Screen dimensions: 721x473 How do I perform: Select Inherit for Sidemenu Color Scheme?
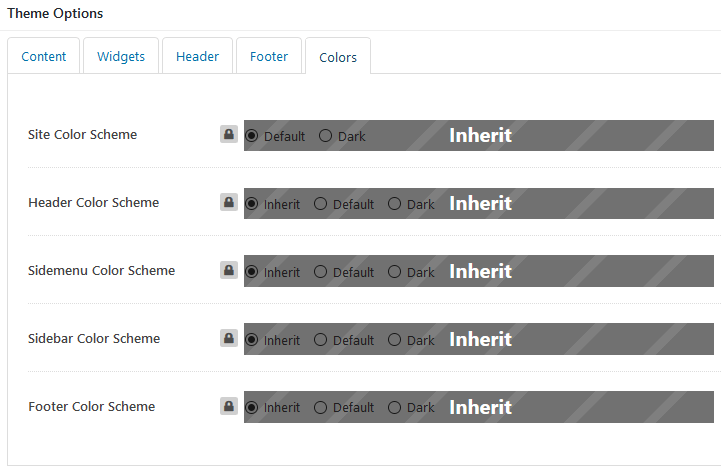pos(252,272)
